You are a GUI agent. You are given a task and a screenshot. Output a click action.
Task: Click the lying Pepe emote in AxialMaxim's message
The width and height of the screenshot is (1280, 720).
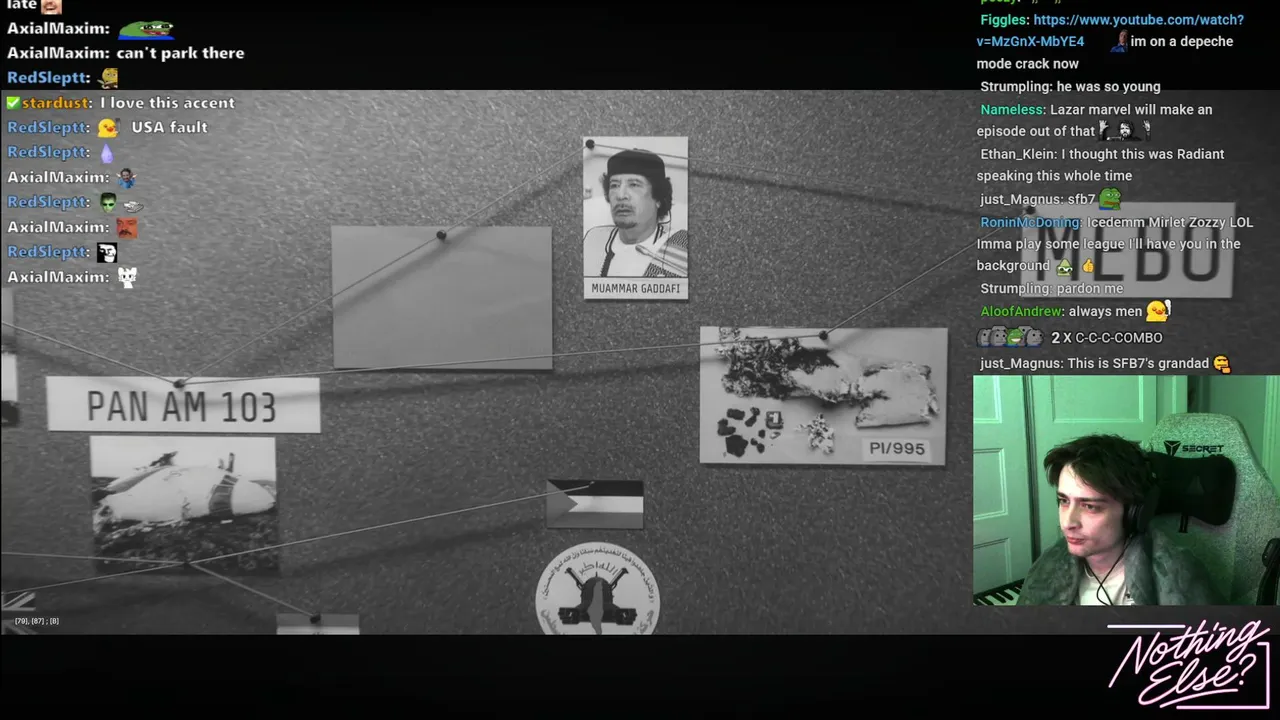[x=146, y=28]
